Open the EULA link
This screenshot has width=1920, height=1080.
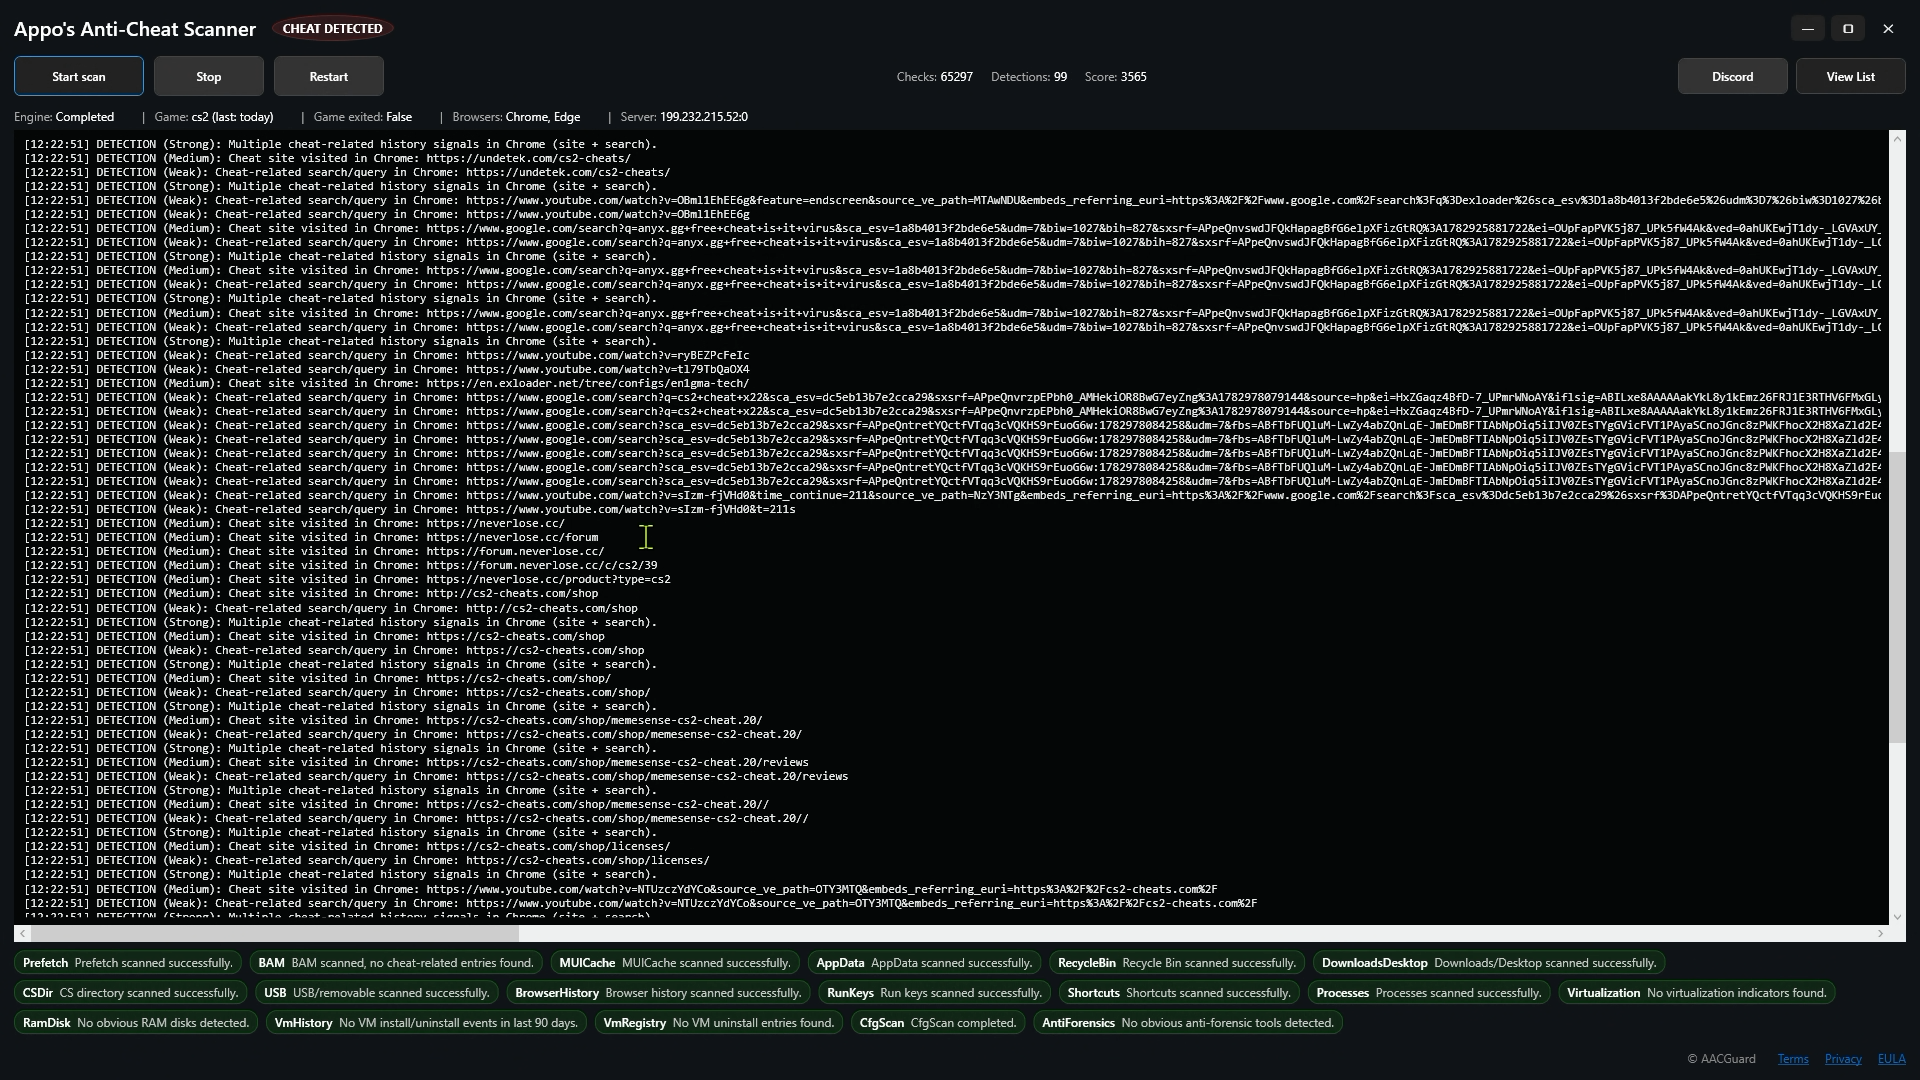point(1891,1059)
